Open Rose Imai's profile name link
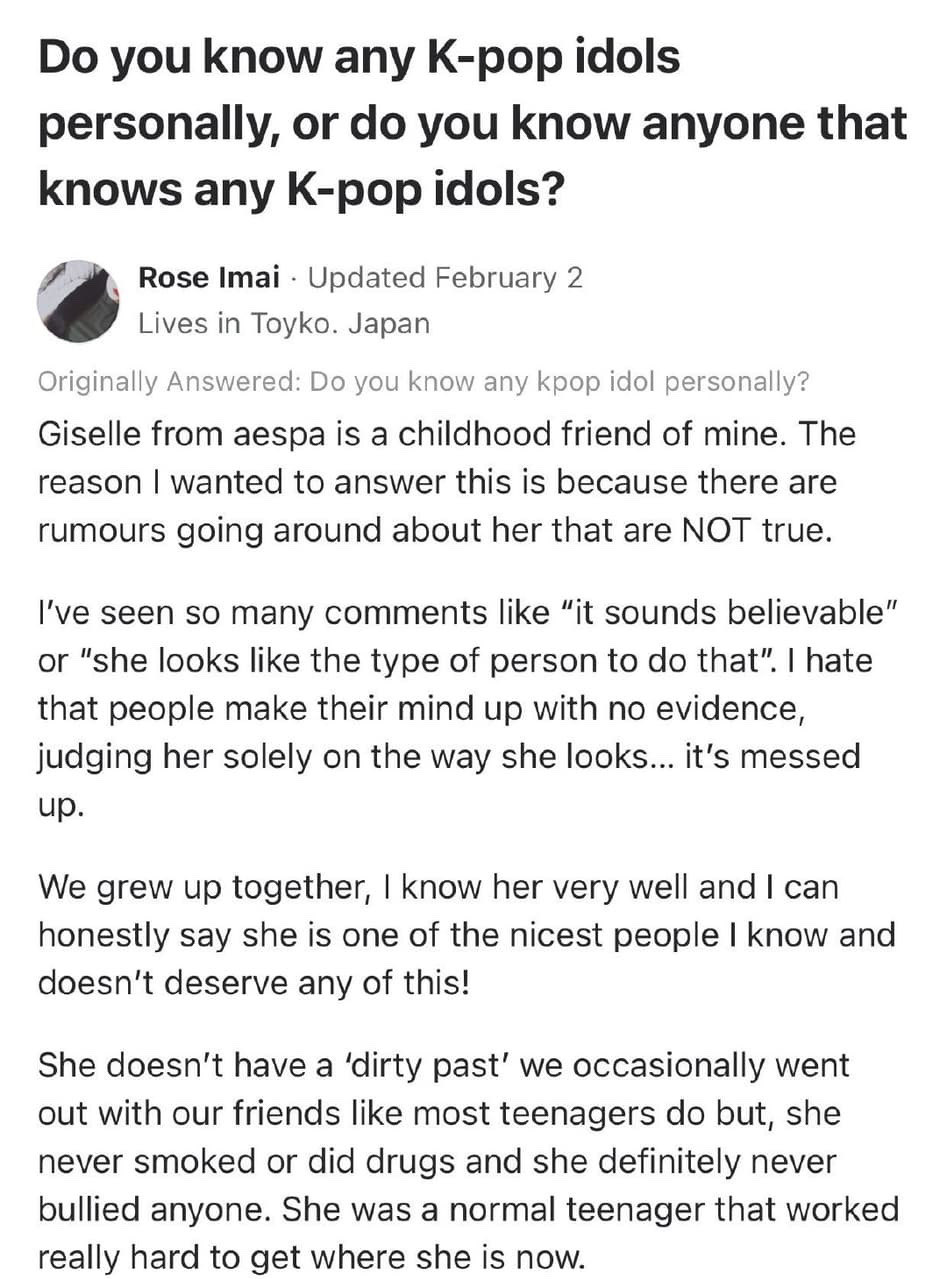This screenshot has height=1279, width=947. coord(208,278)
